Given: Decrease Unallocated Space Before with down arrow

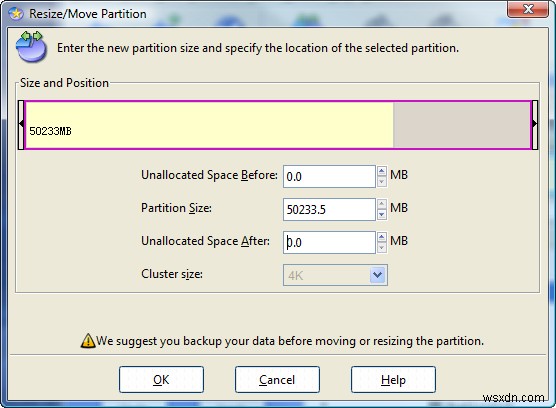Looking at the screenshot, I should click(382, 181).
